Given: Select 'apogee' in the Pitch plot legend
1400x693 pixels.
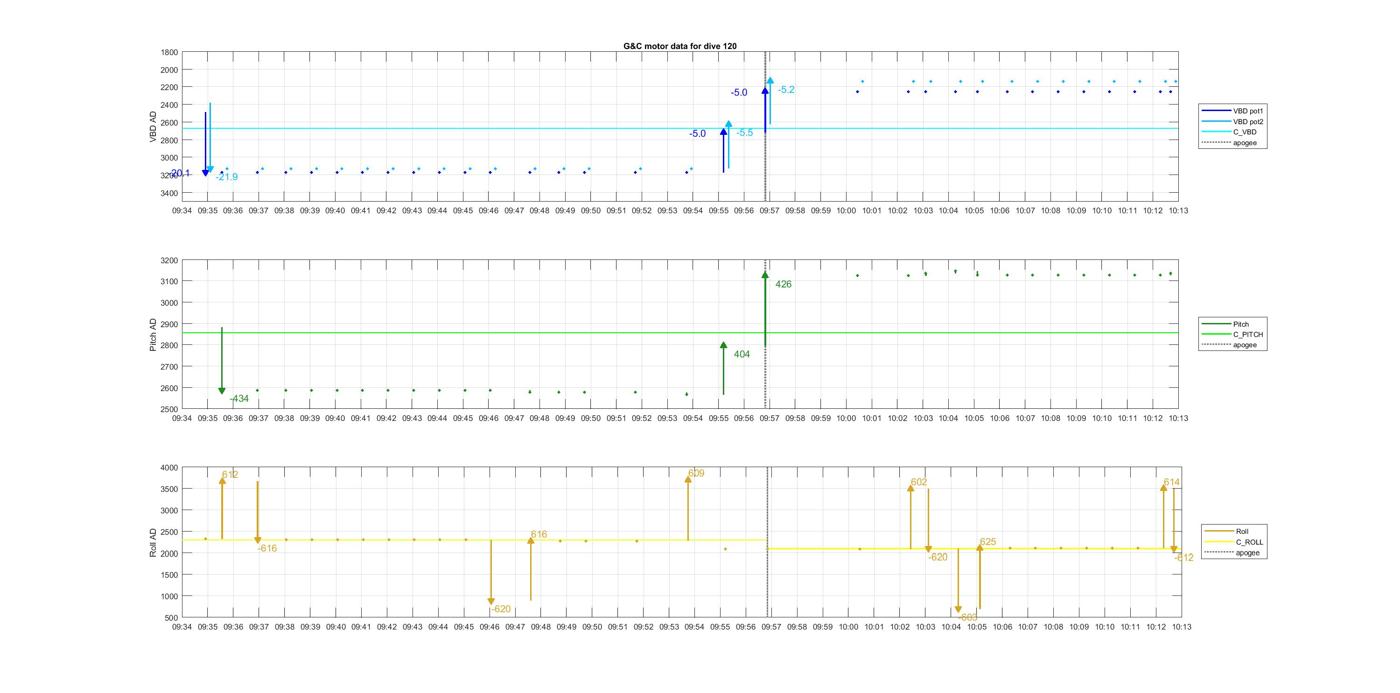Looking at the screenshot, I should pos(1232,345).
